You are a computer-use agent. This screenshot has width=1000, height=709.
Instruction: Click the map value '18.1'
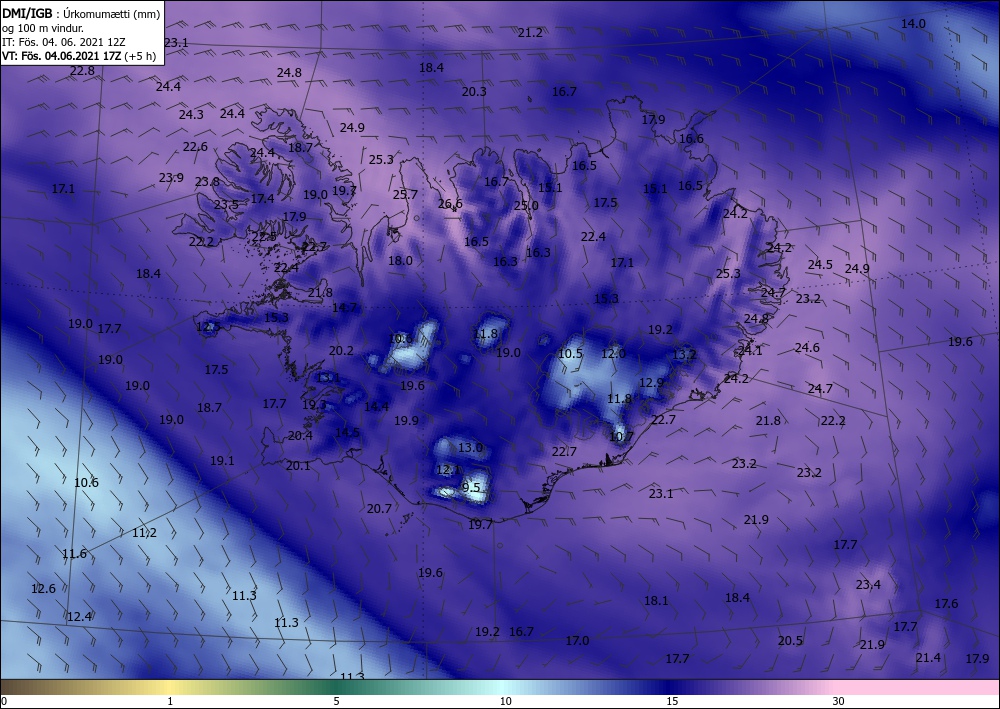tap(656, 601)
